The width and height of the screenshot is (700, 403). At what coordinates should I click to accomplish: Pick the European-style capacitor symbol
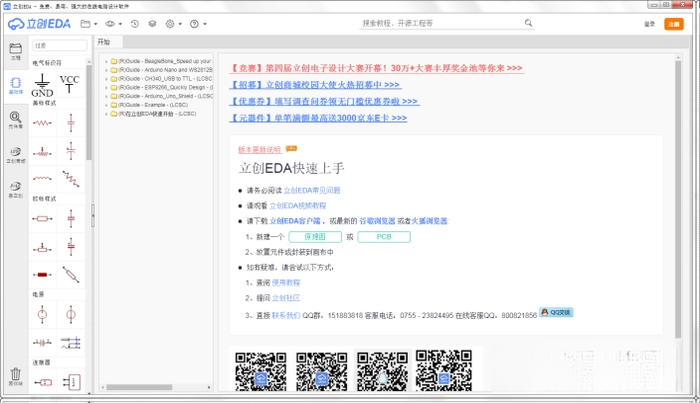point(71,219)
